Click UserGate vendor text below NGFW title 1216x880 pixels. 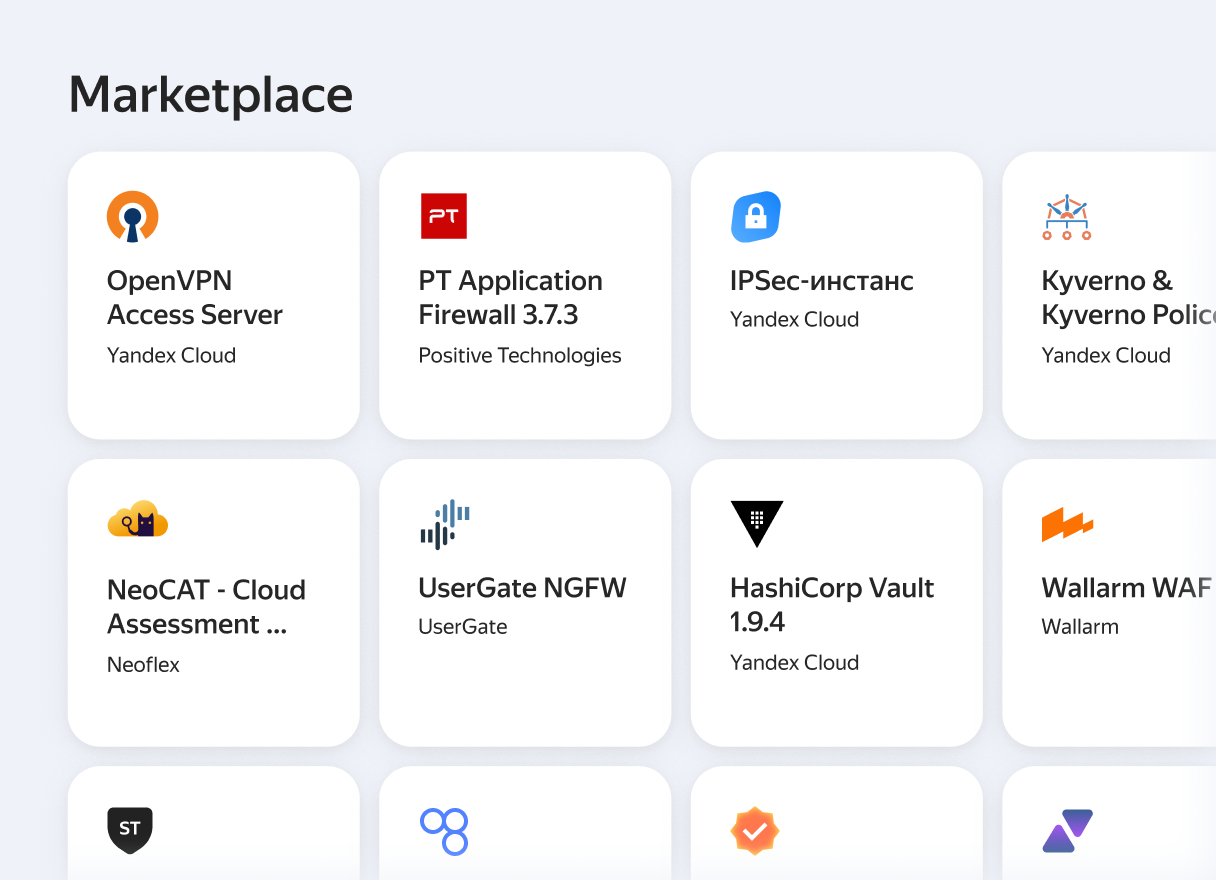click(463, 627)
